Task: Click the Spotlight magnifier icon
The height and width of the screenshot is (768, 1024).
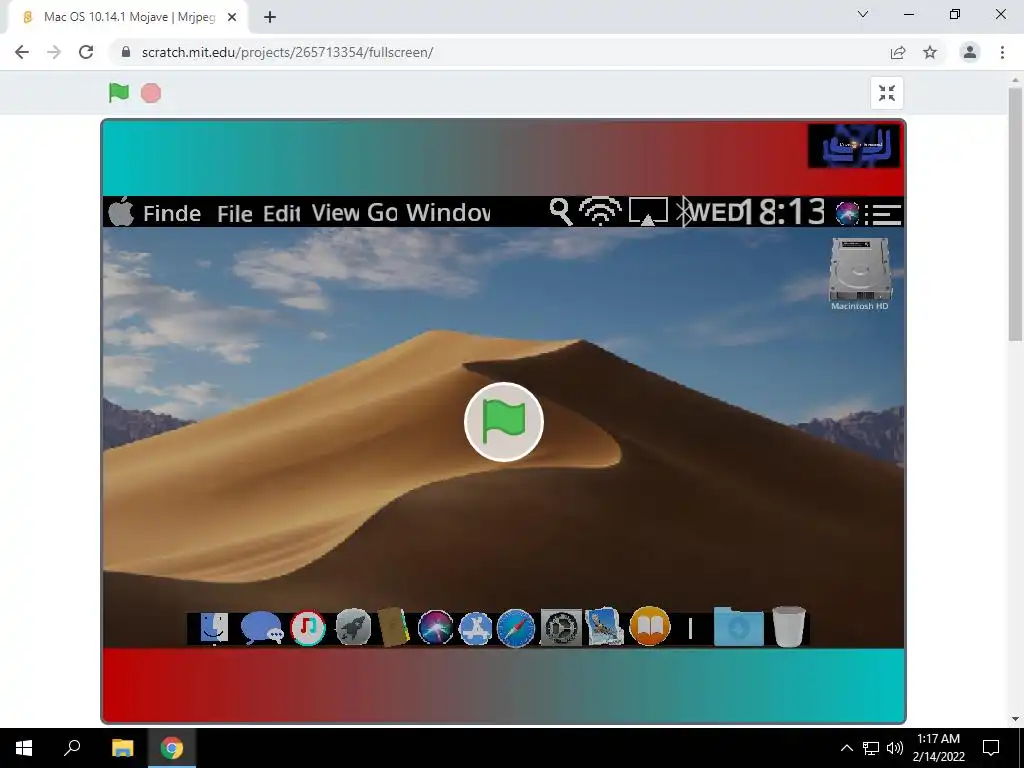Action: coord(560,212)
